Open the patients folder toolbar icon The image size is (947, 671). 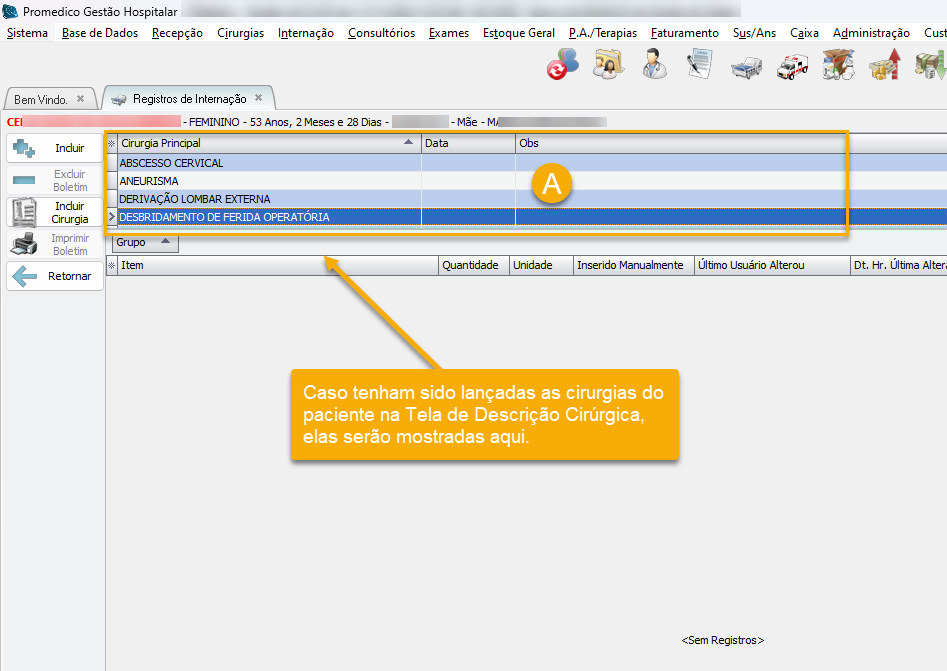pyautogui.click(x=608, y=65)
